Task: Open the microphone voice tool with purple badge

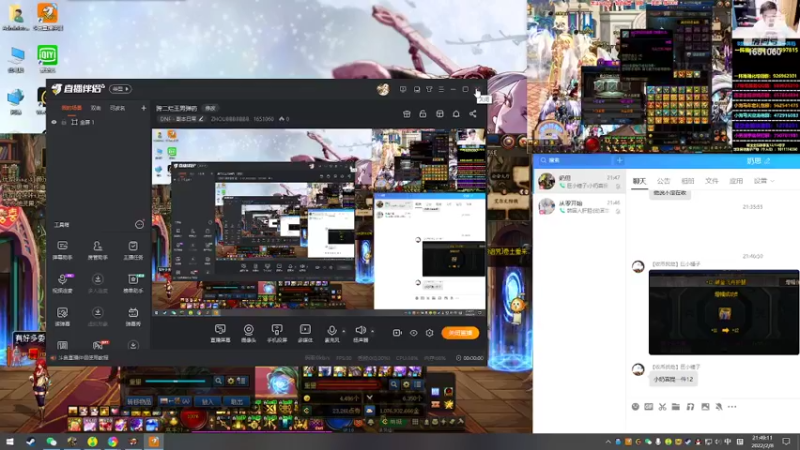Action: (x=62, y=283)
